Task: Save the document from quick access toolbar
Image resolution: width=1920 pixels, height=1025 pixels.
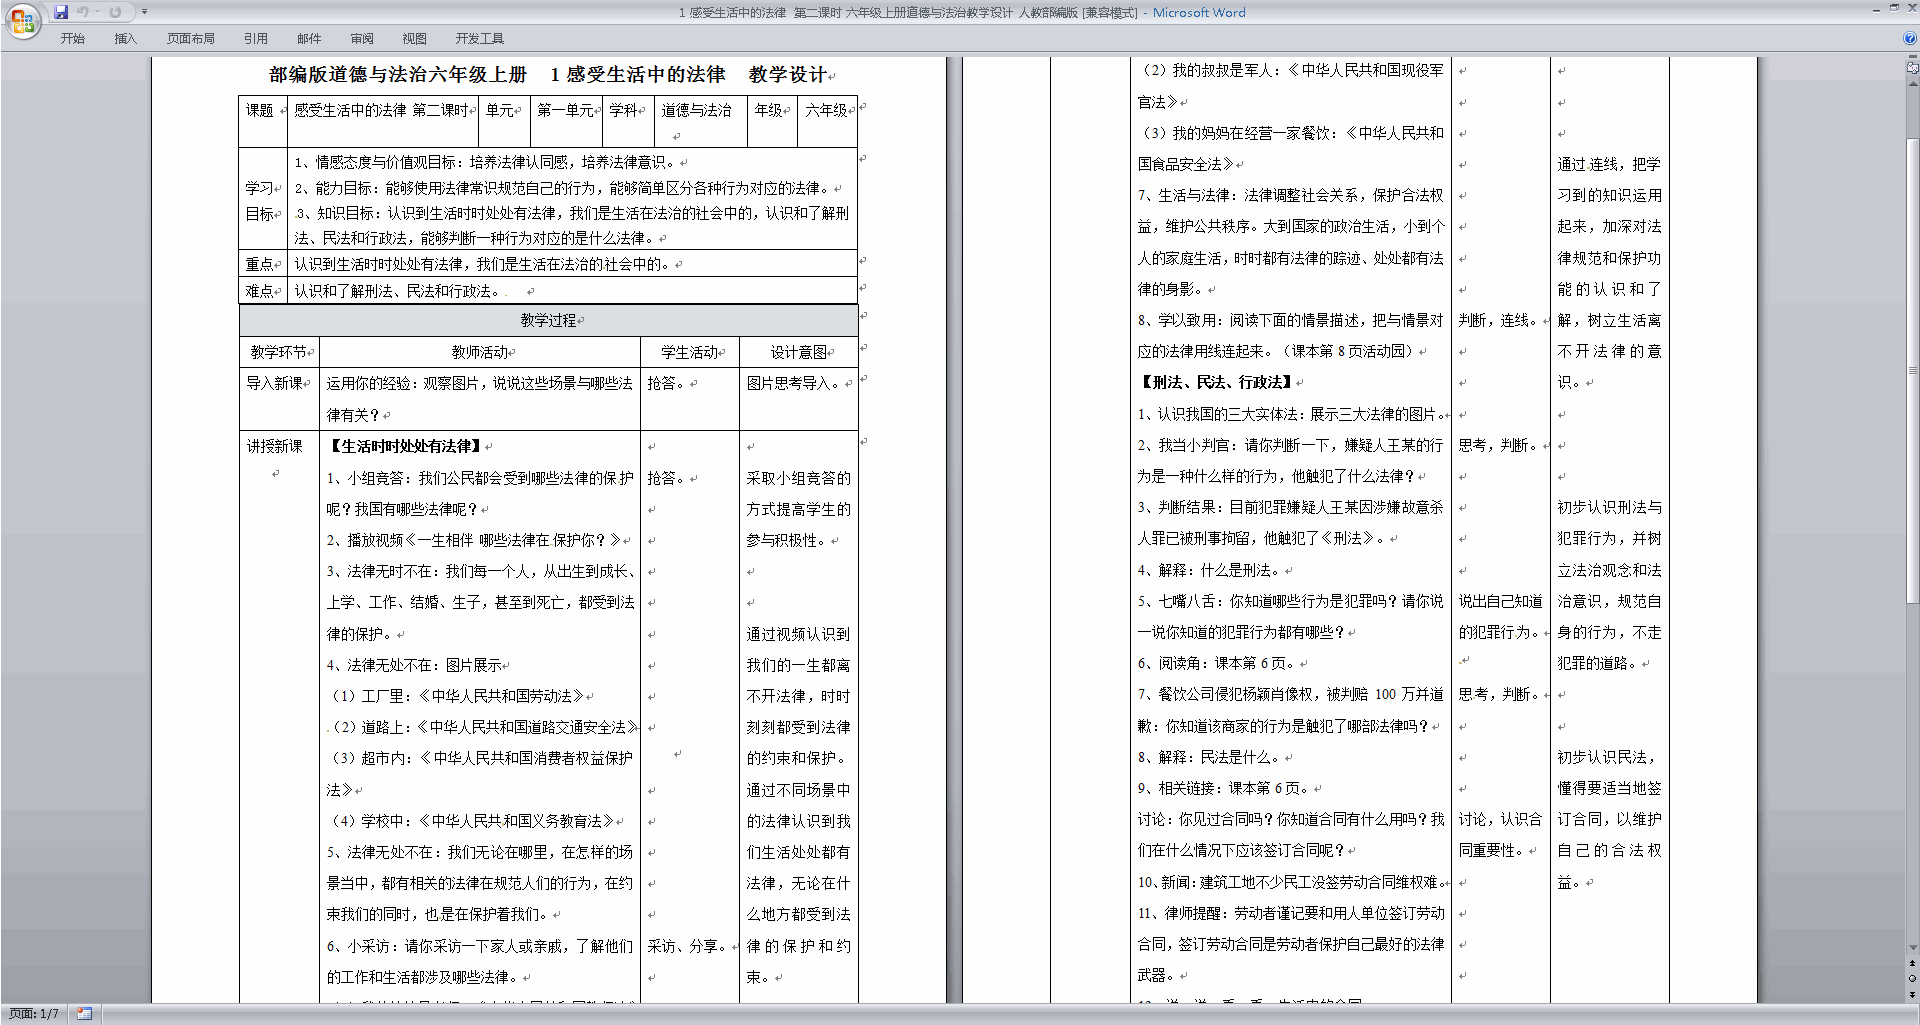Action: pos(61,12)
